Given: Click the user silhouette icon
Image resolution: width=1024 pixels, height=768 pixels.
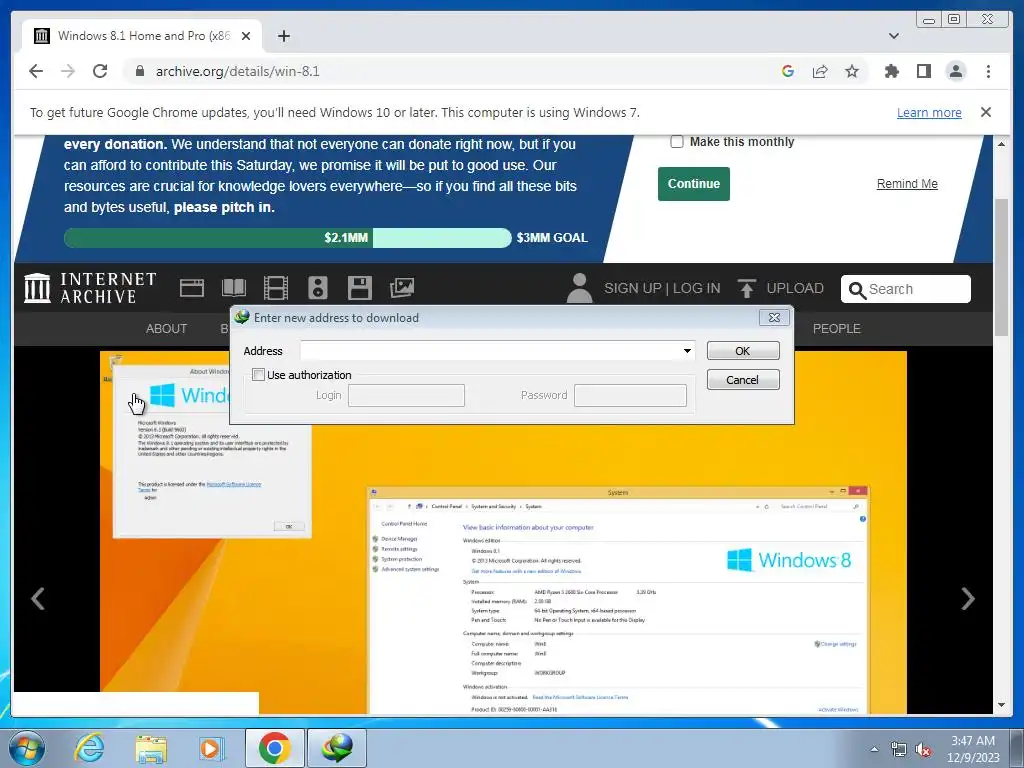Looking at the screenshot, I should click(x=579, y=288).
